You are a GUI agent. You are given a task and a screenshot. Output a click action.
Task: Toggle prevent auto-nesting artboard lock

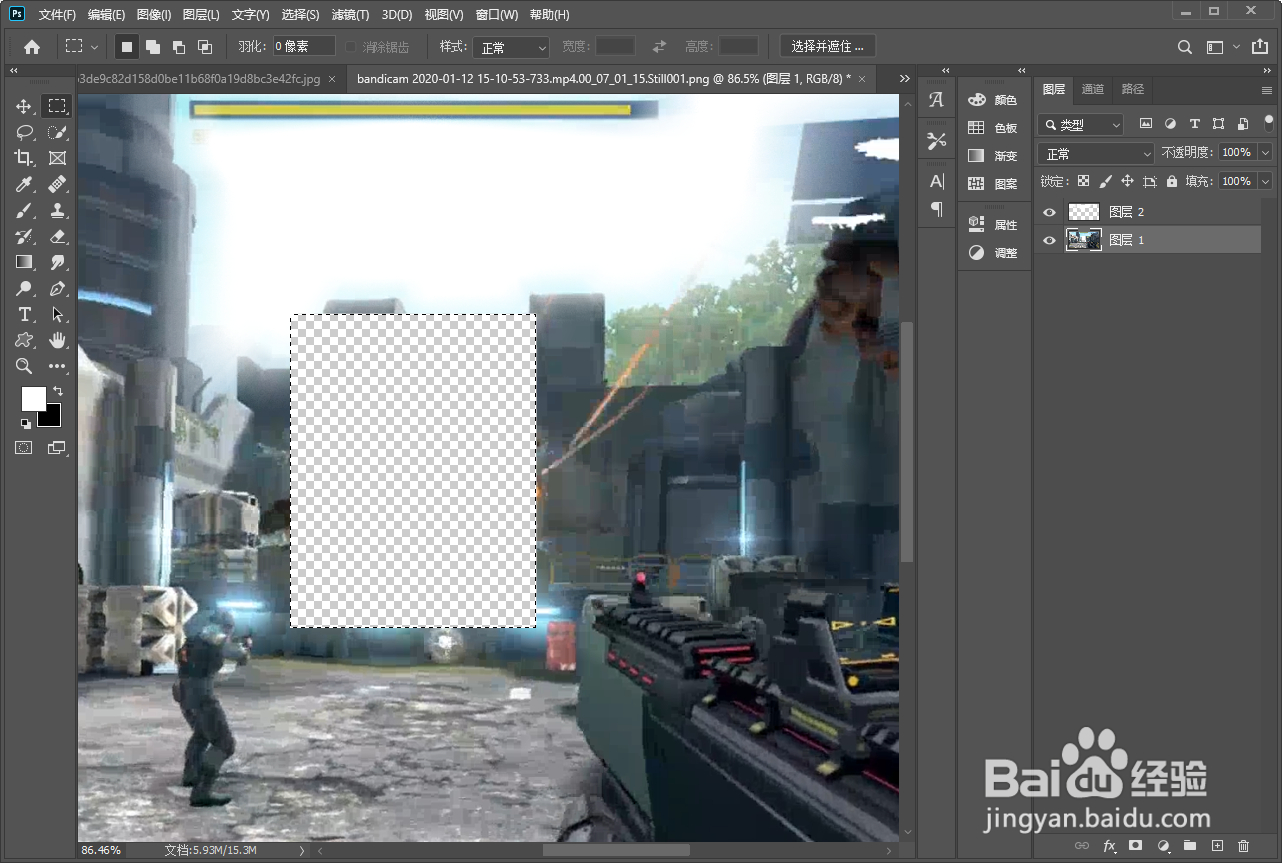click(1150, 181)
